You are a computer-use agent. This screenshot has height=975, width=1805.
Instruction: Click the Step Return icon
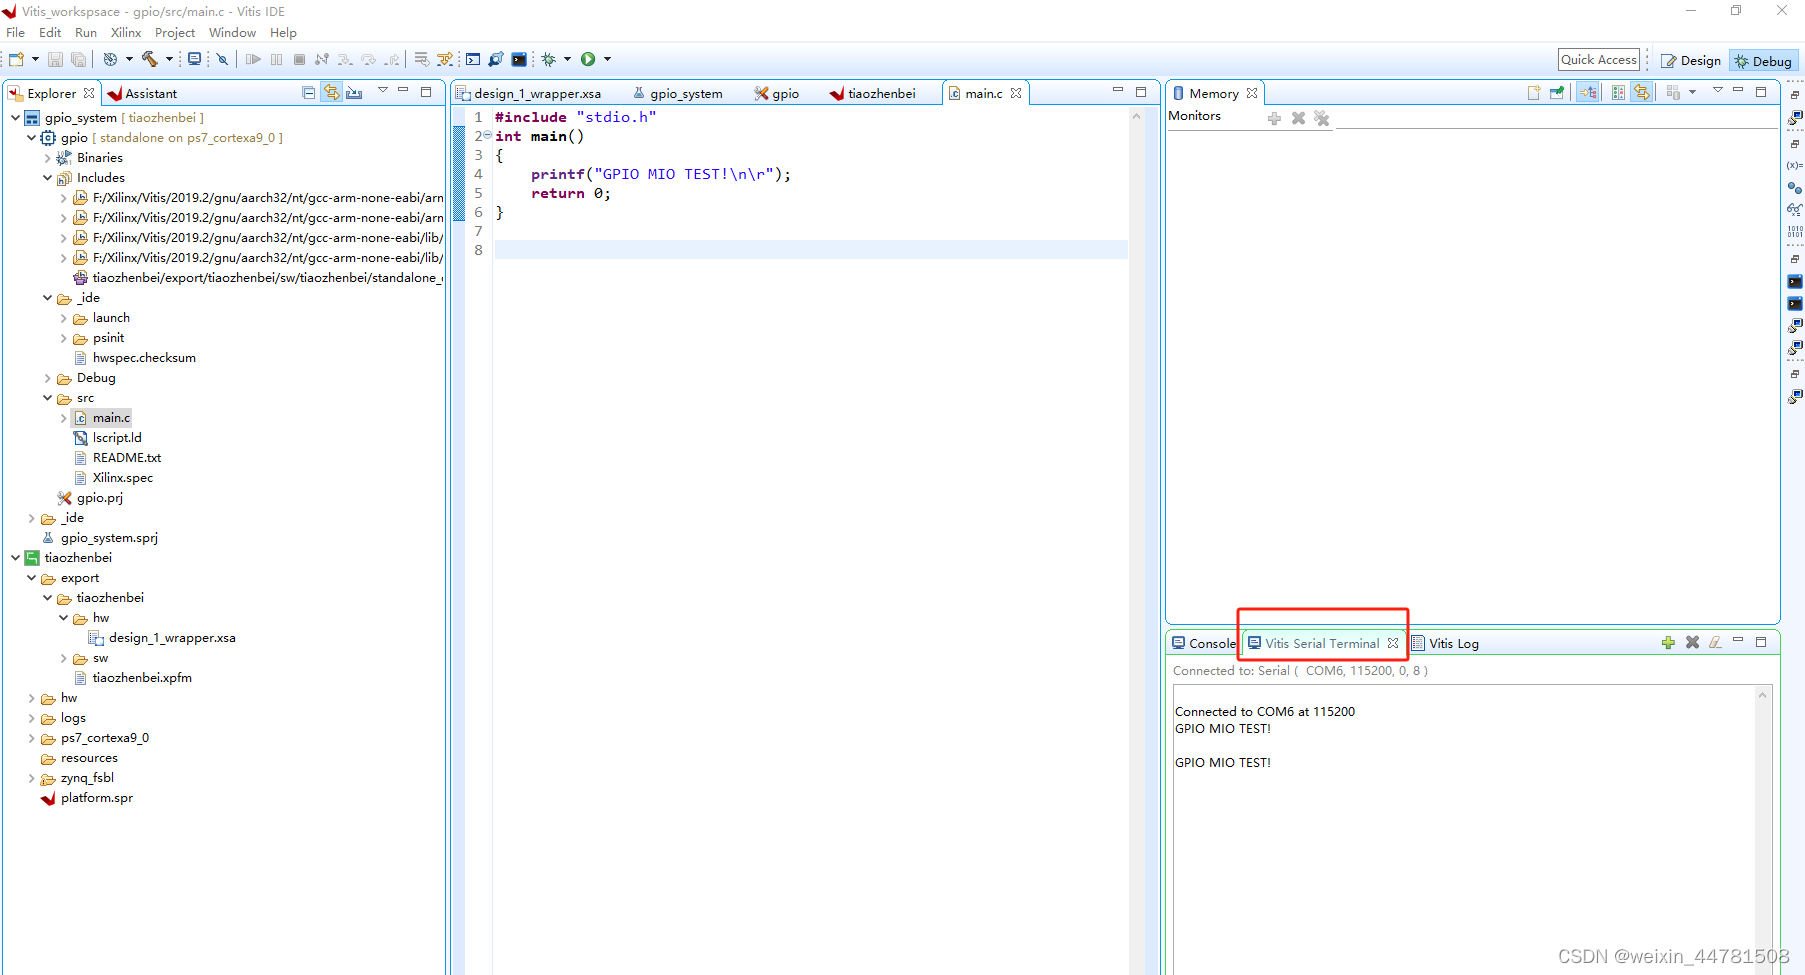coord(392,59)
